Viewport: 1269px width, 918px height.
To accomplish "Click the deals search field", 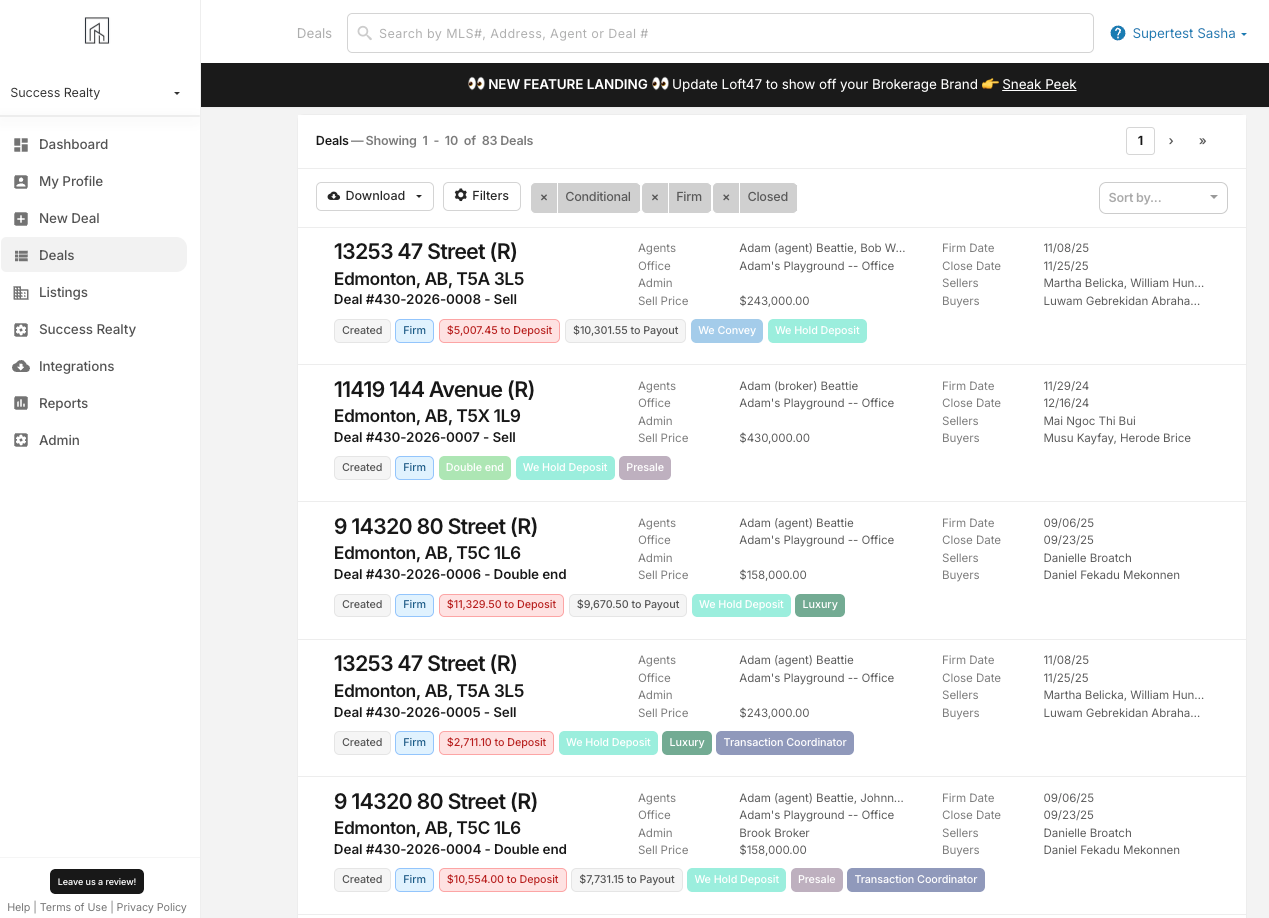I will click(x=720, y=33).
